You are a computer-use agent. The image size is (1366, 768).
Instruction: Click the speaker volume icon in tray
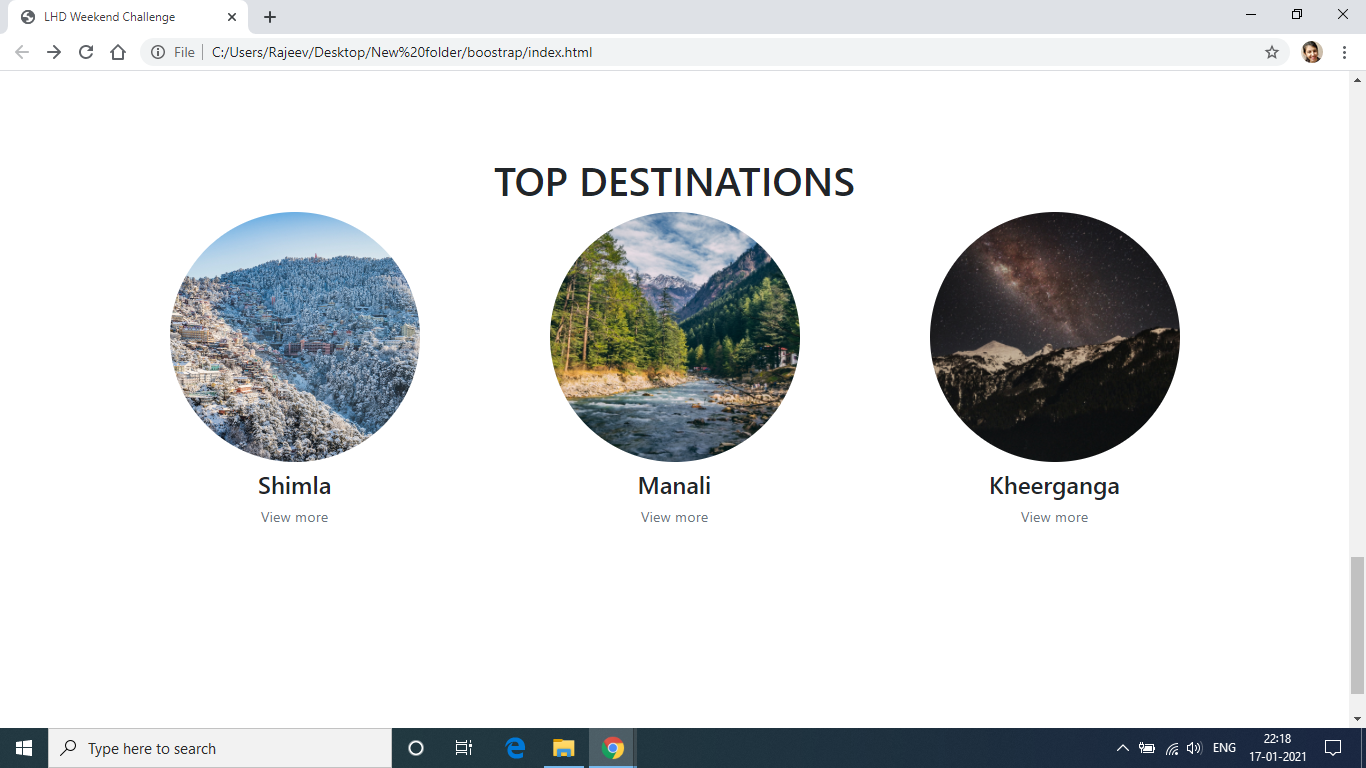pyautogui.click(x=1194, y=748)
